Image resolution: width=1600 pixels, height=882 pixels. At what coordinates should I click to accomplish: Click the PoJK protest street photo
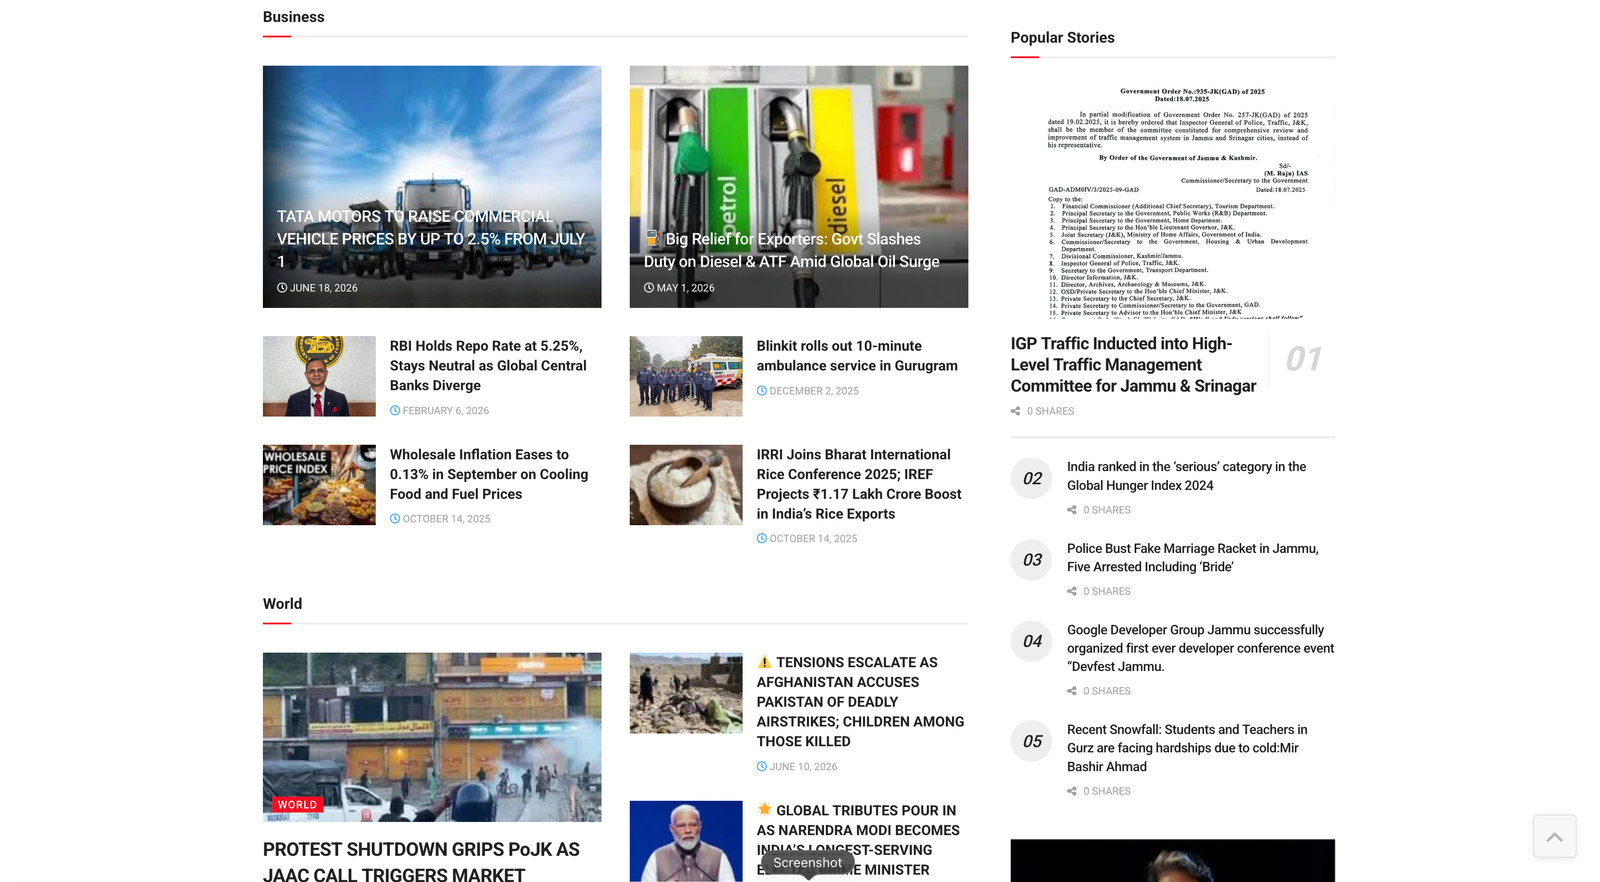point(432,737)
